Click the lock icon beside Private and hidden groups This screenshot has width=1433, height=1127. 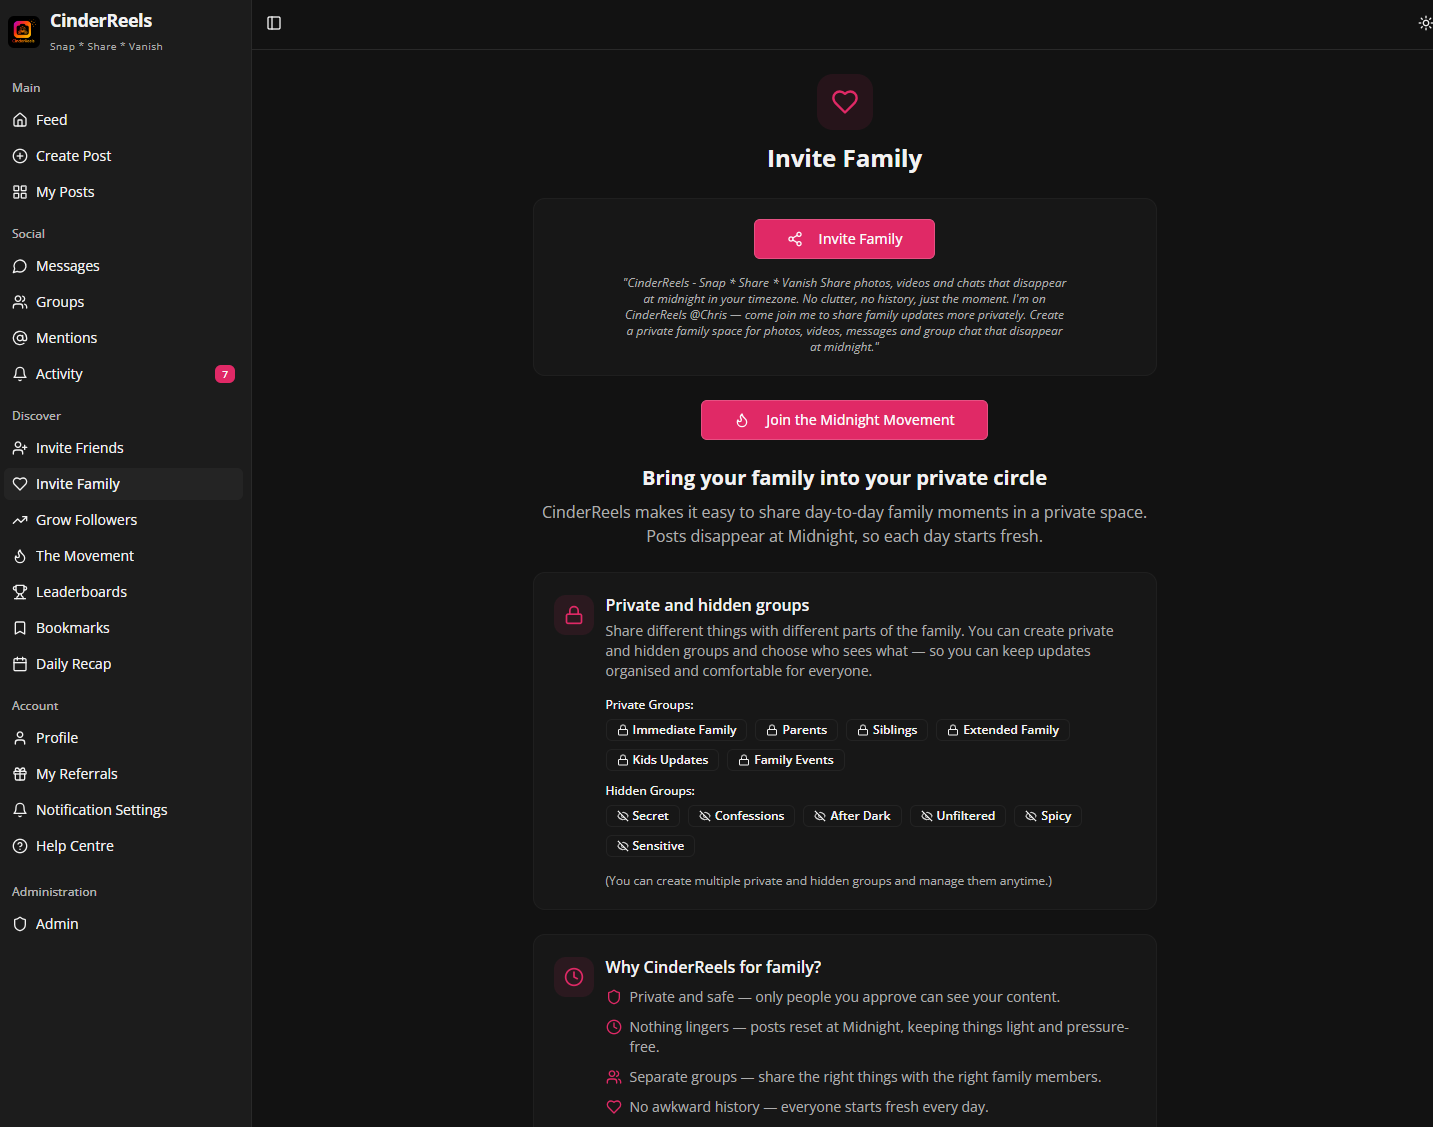click(574, 615)
